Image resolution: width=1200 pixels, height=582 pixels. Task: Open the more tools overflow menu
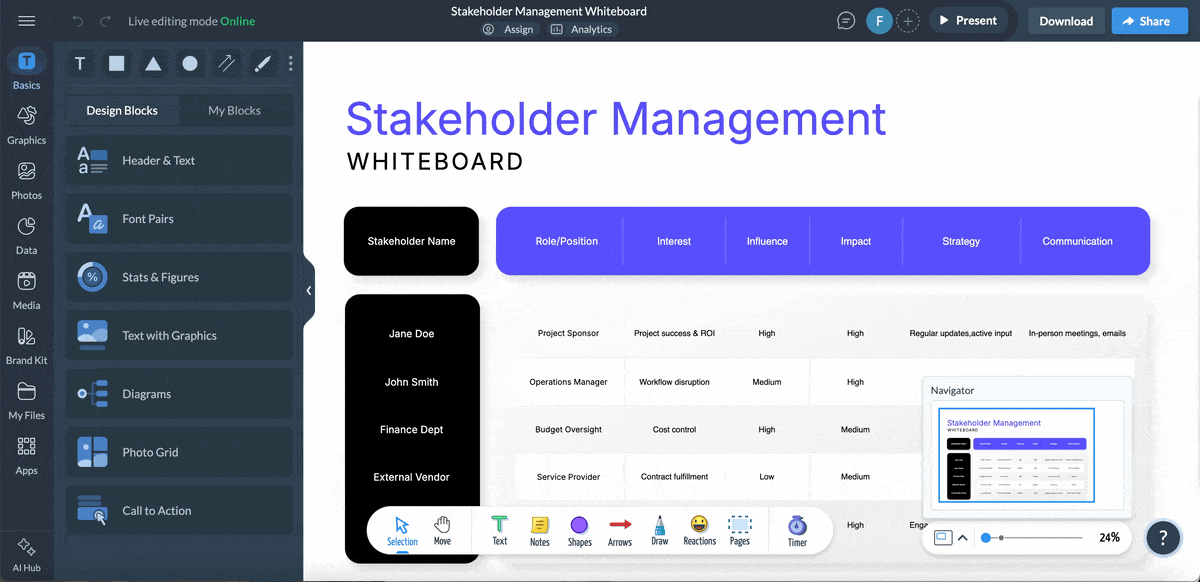[290, 63]
